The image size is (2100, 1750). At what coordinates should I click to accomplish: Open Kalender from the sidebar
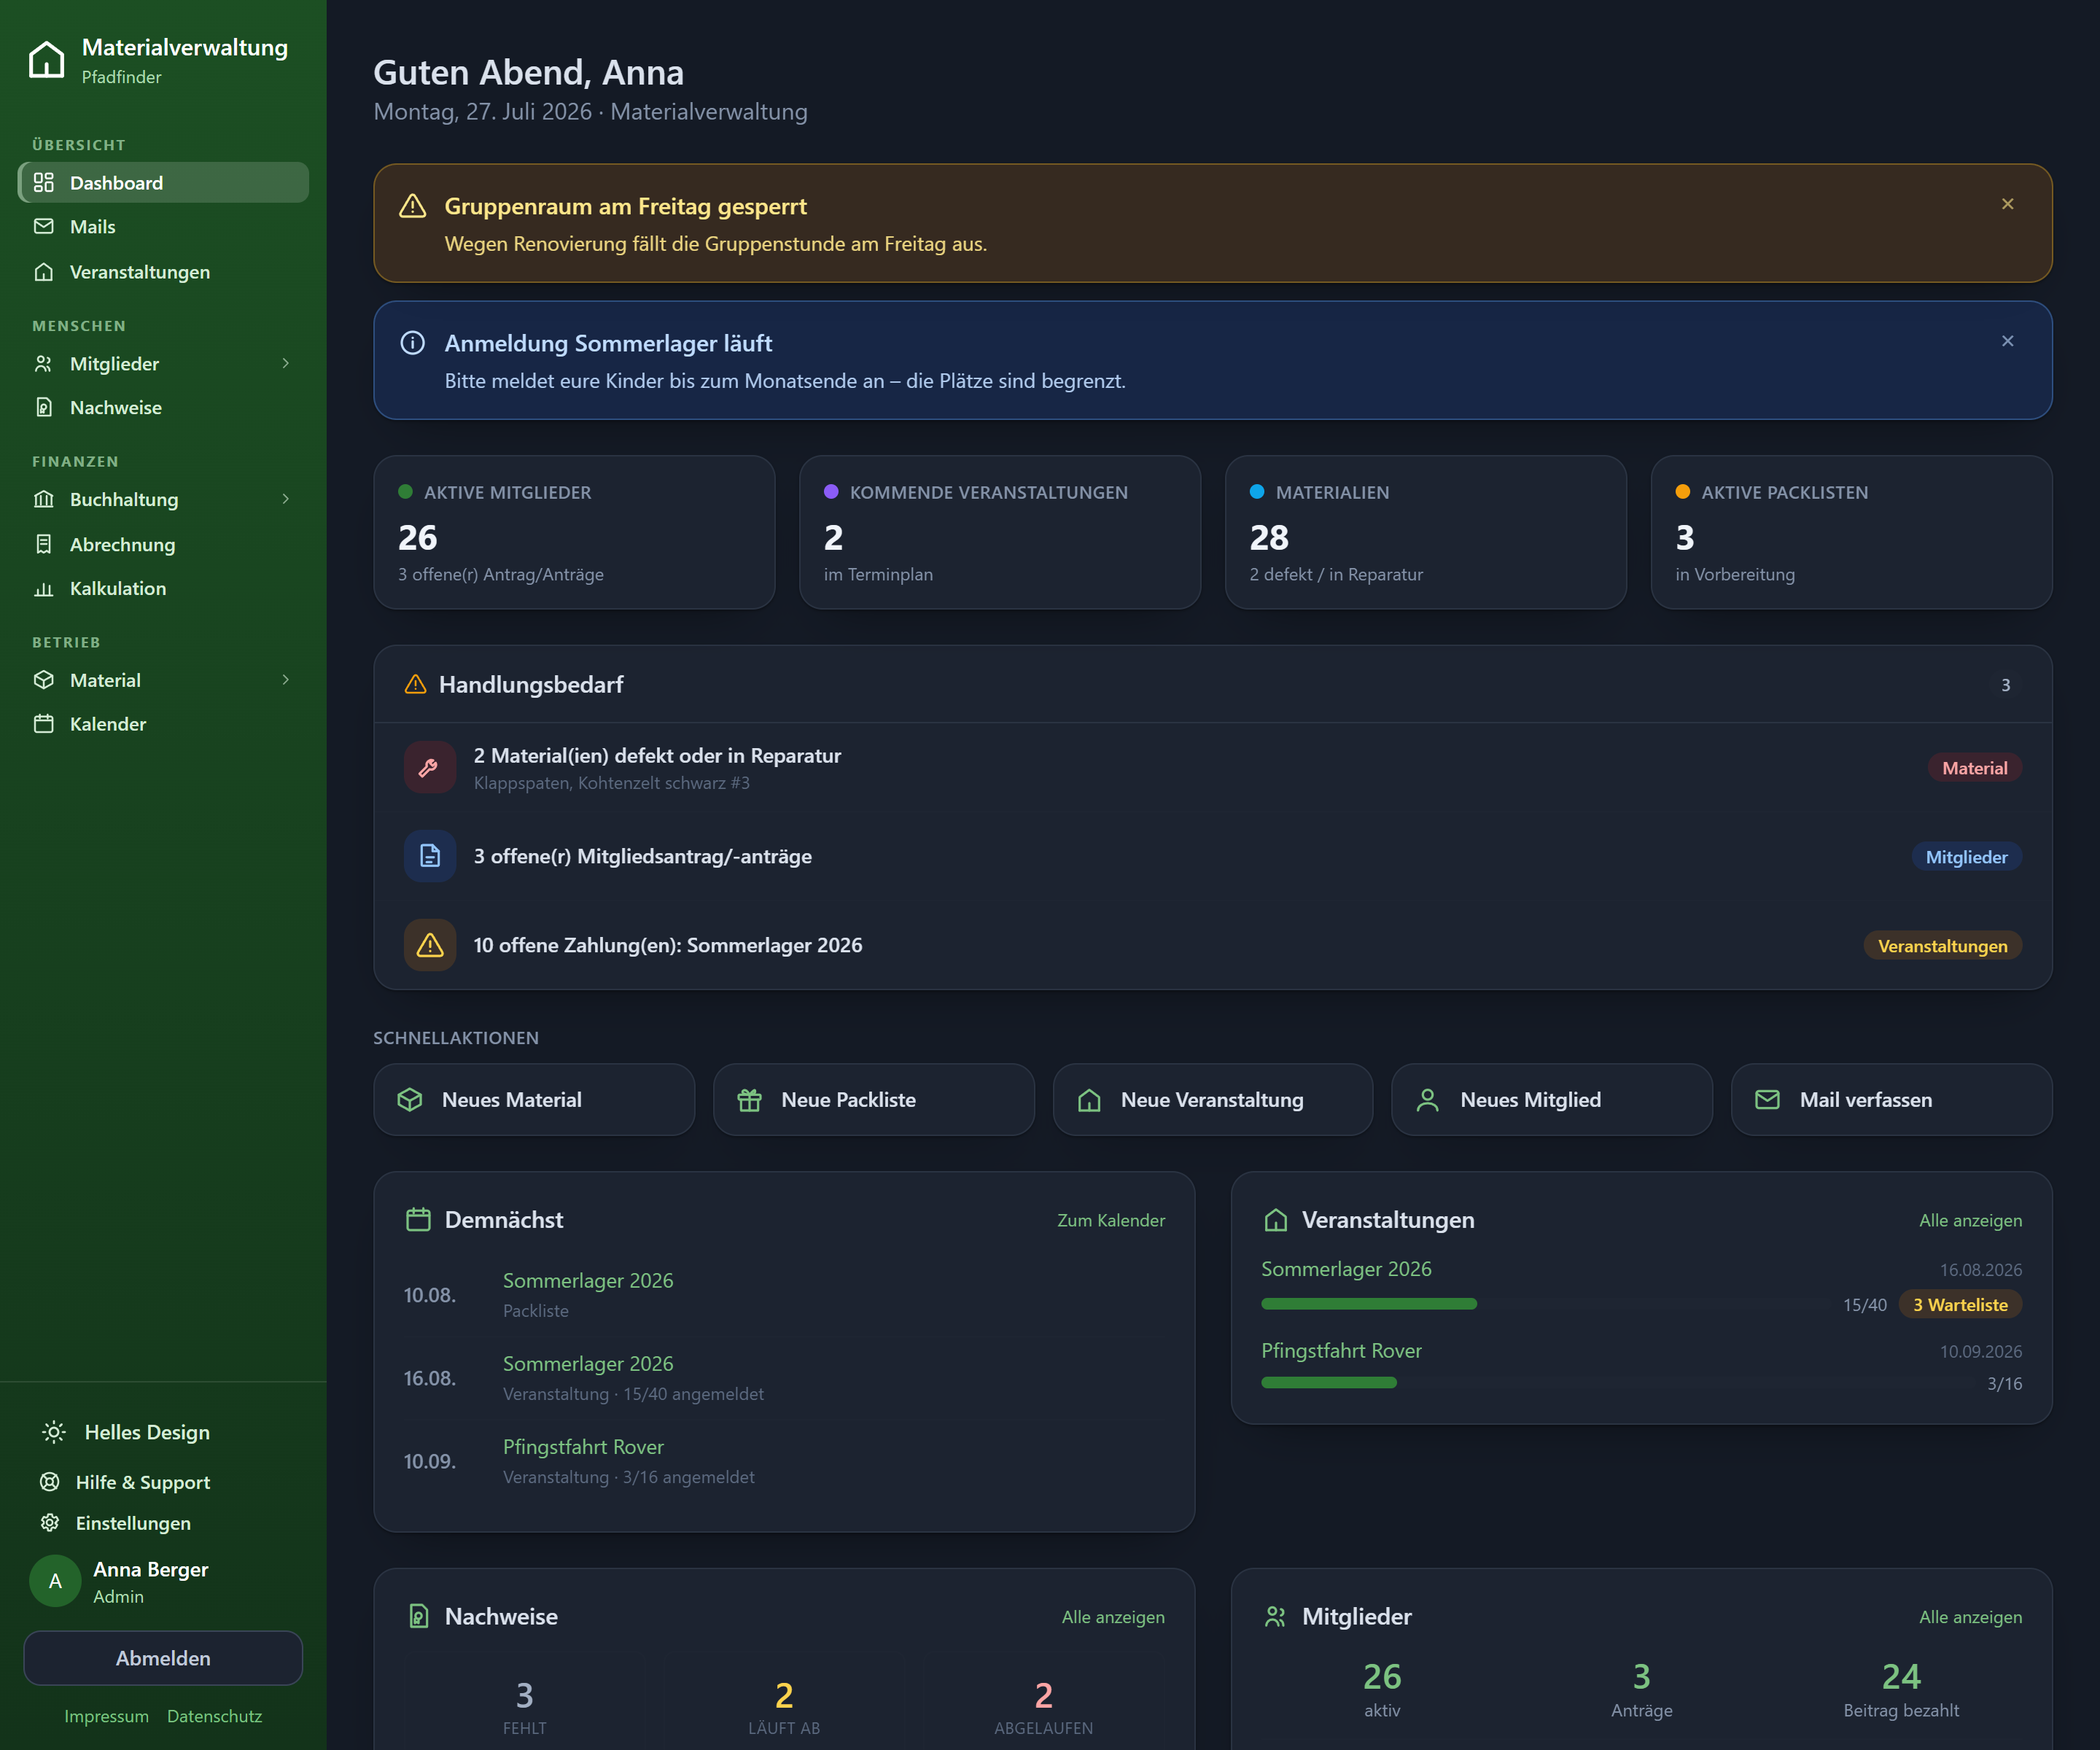(164, 724)
